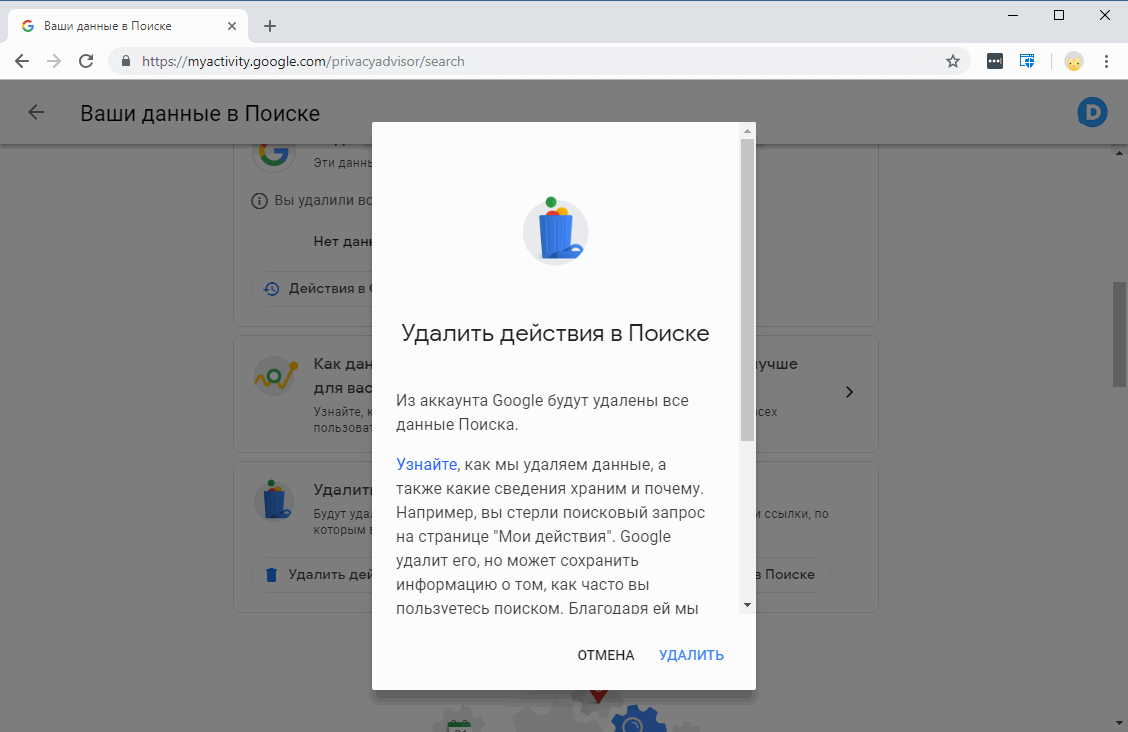
Task: Select the "Ваши данные в Поиске" tab
Action: (128, 26)
